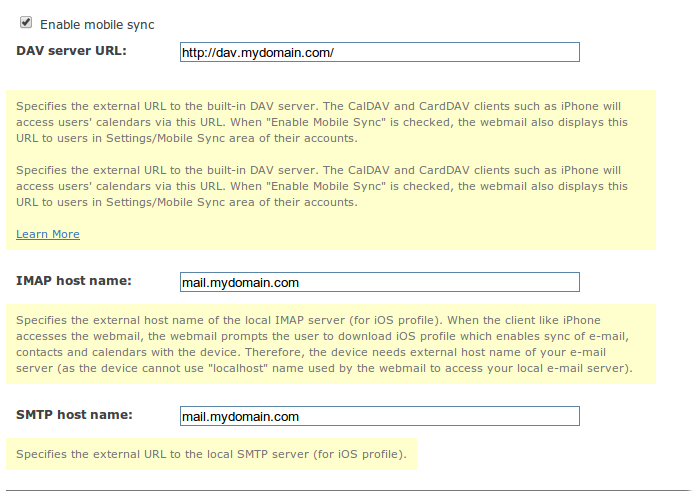Click the http://dav.mydomain.com/ text in DAV field
This screenshot has height=500, width=700.
[x=257, y=53]
